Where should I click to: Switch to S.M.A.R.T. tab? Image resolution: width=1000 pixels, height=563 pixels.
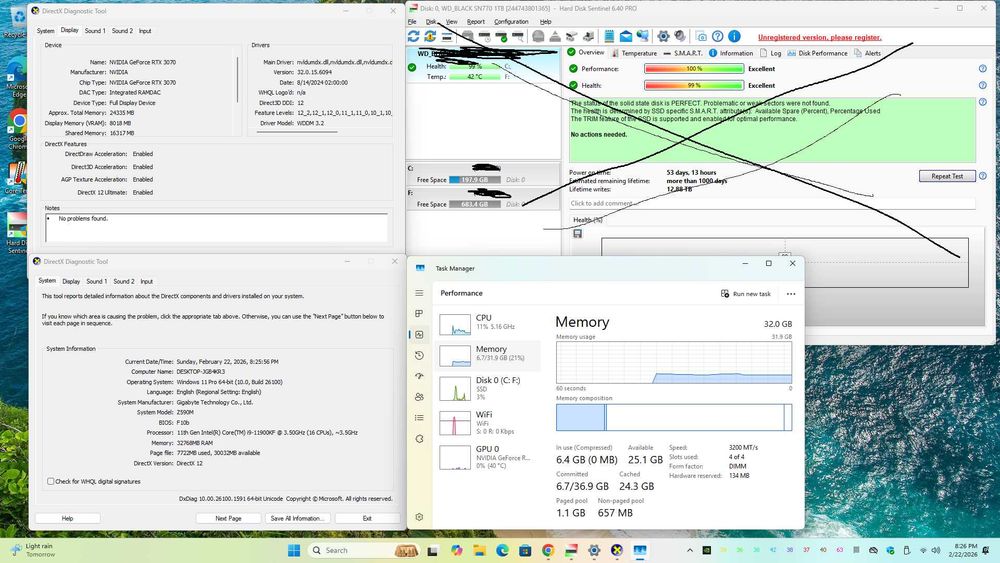tap(683, 53)
